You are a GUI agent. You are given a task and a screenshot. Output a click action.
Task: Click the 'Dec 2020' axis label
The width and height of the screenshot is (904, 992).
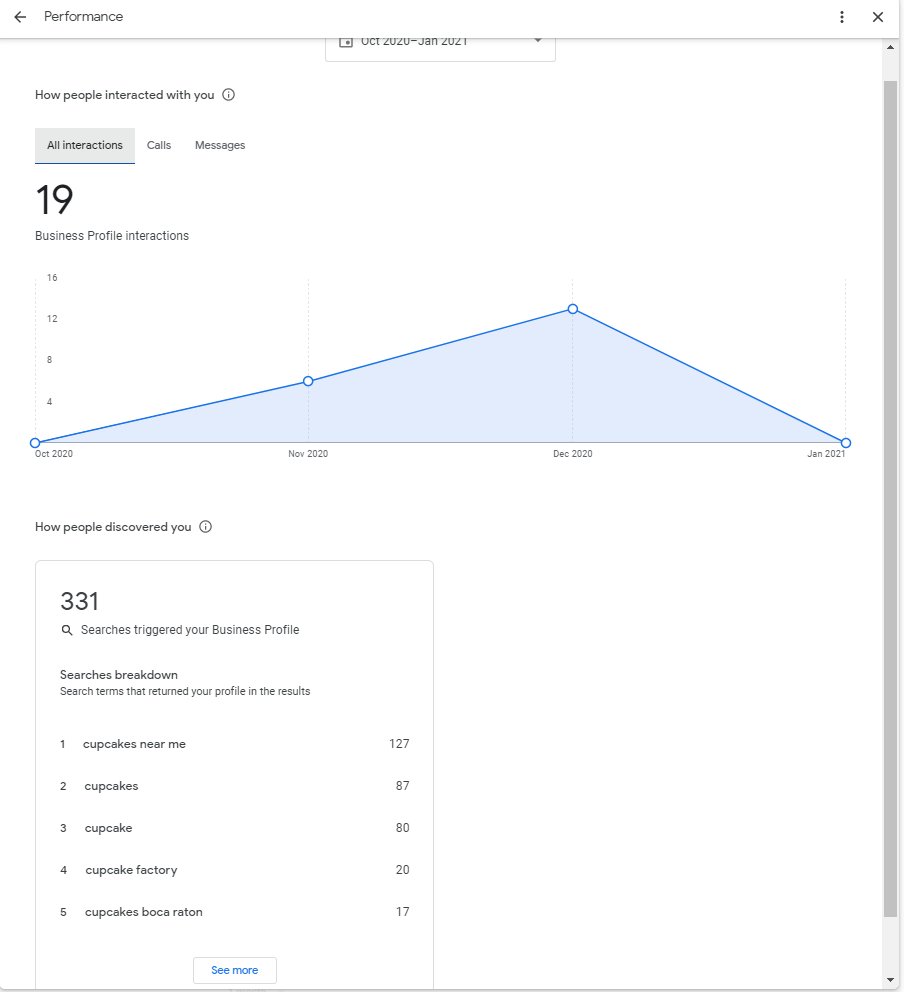click(573, 454)
